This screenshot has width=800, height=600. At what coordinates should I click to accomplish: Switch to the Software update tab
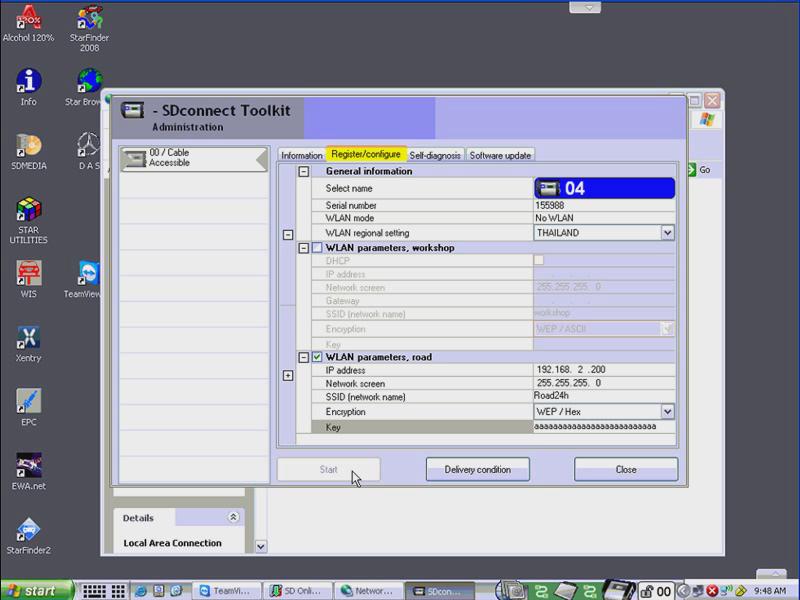tap(500, 155)
